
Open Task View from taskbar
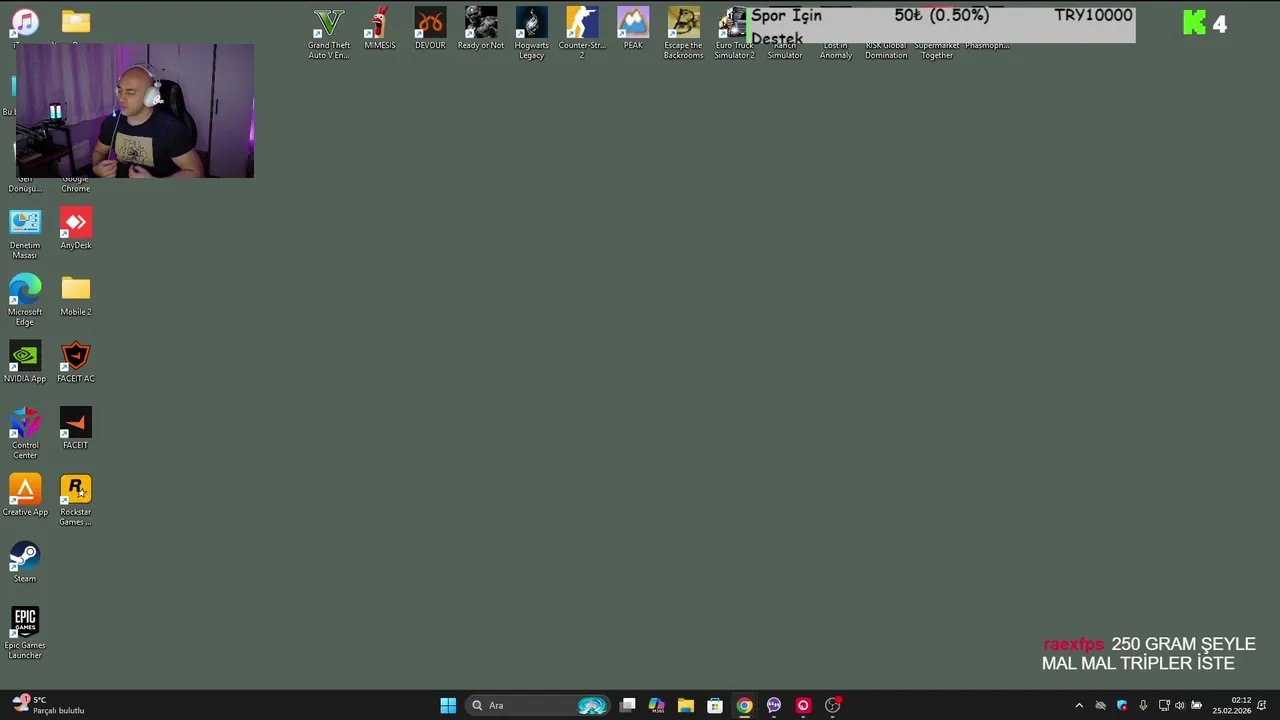pos(627,705)
